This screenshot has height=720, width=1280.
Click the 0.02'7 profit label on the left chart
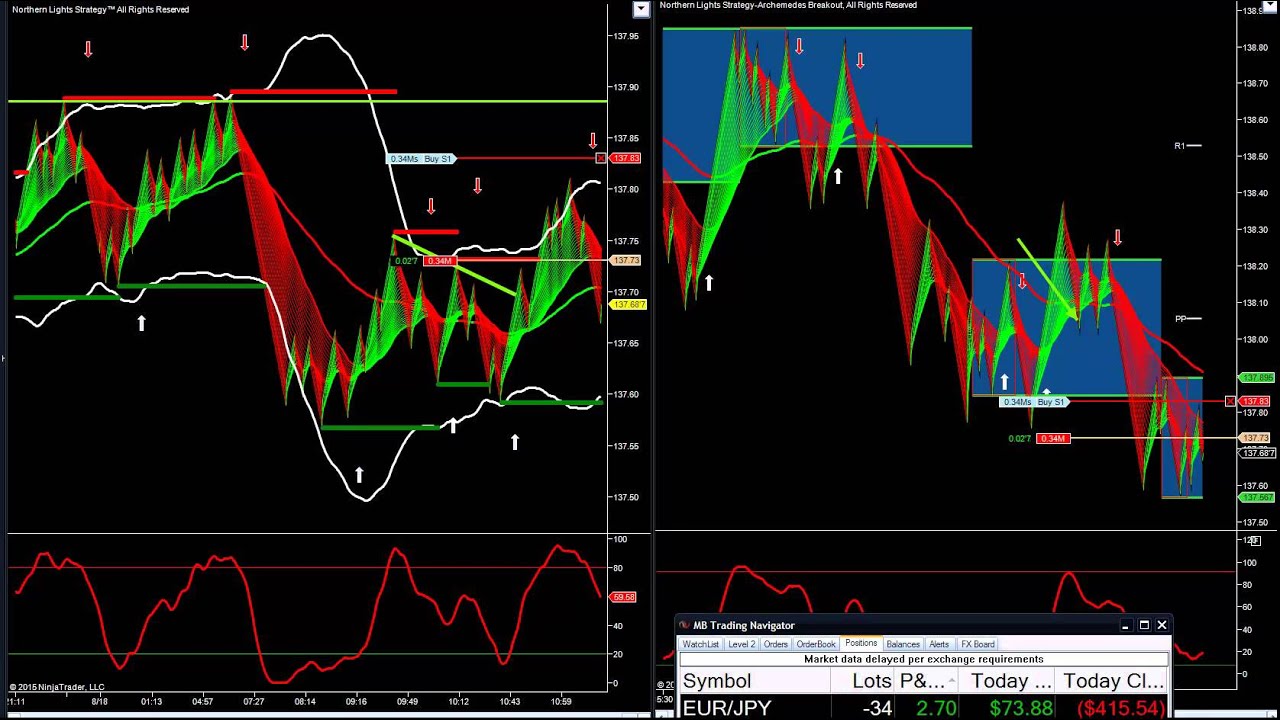(x=406, y=261)
